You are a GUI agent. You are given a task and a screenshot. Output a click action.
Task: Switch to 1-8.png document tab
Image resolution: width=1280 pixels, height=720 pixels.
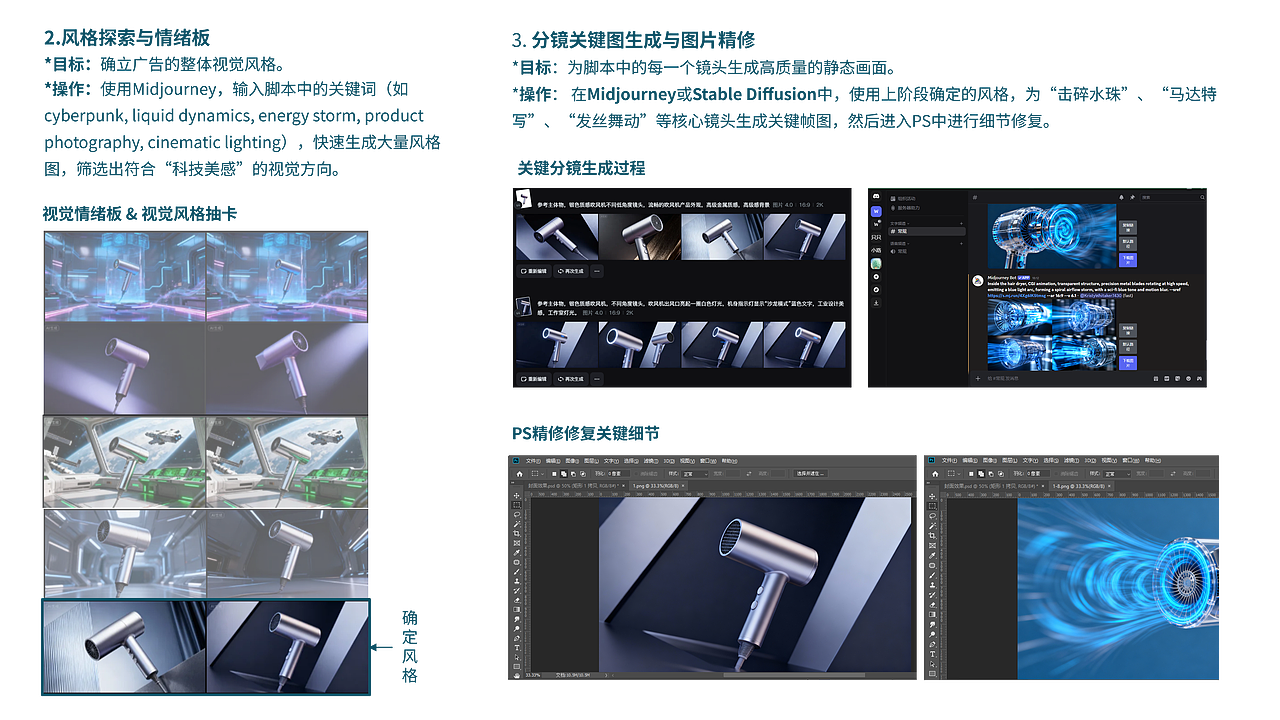click(1079, 486)
